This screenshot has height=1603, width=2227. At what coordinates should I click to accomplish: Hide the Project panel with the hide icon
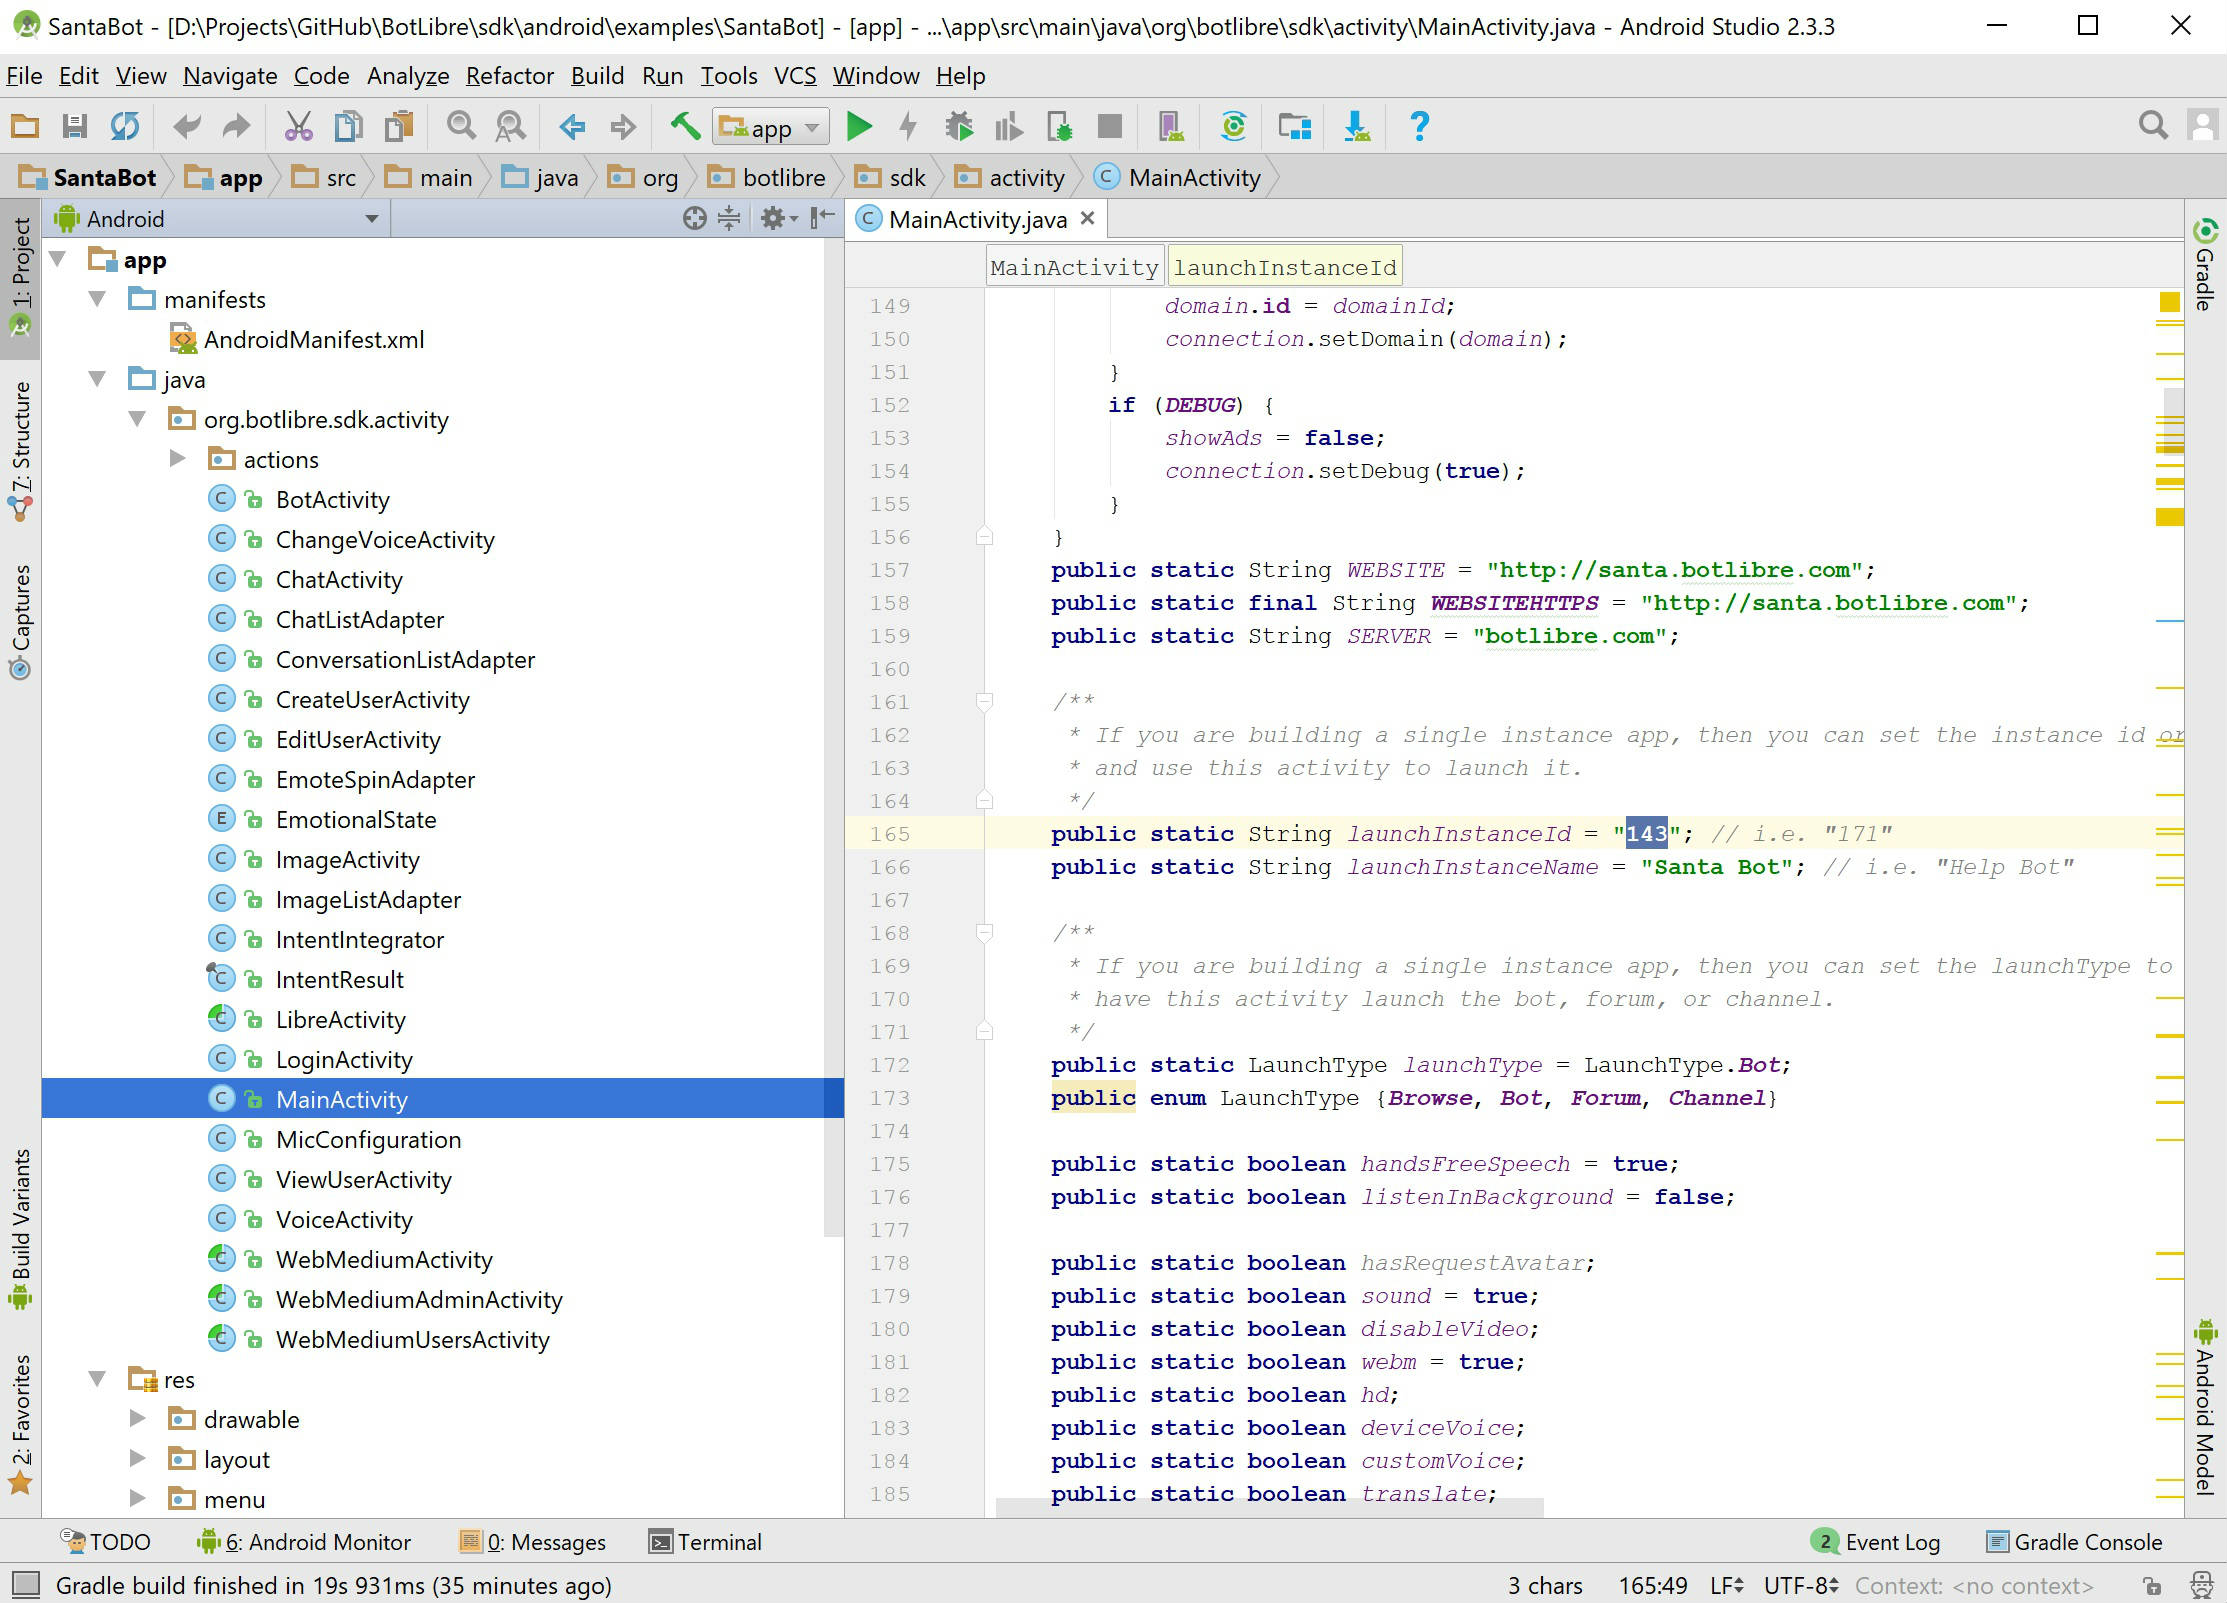(822, 218)
